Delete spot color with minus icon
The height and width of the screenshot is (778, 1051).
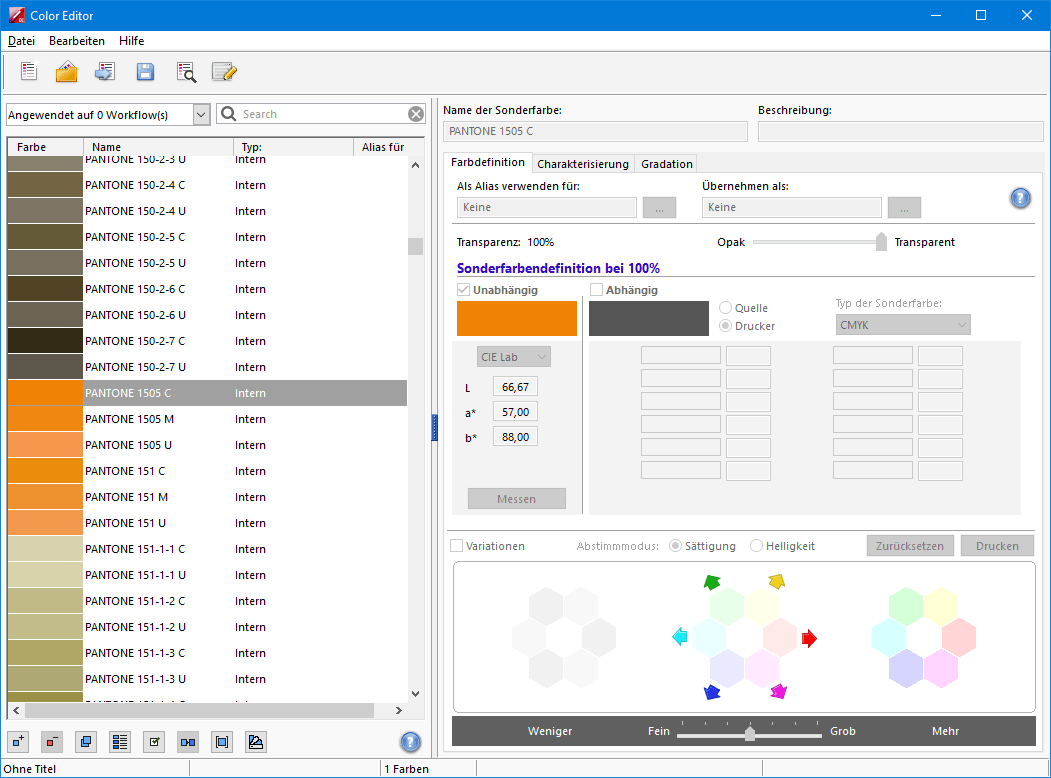tap(52, 742)
